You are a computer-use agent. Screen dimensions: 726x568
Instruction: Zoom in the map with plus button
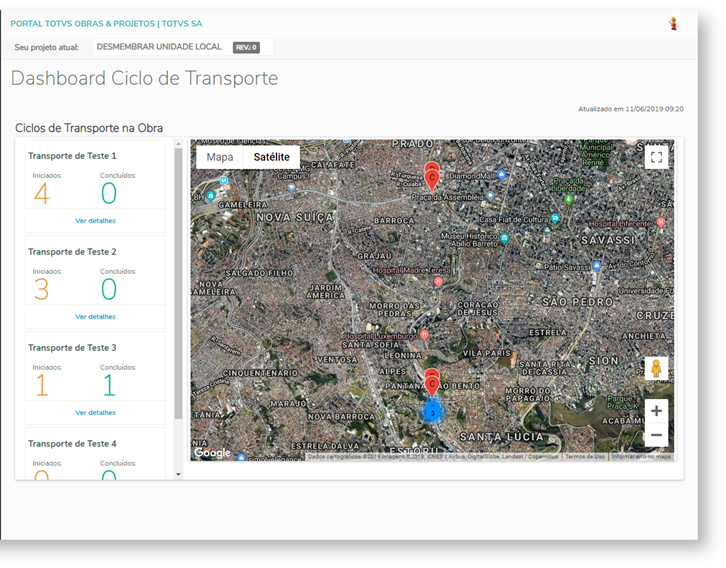656,411
